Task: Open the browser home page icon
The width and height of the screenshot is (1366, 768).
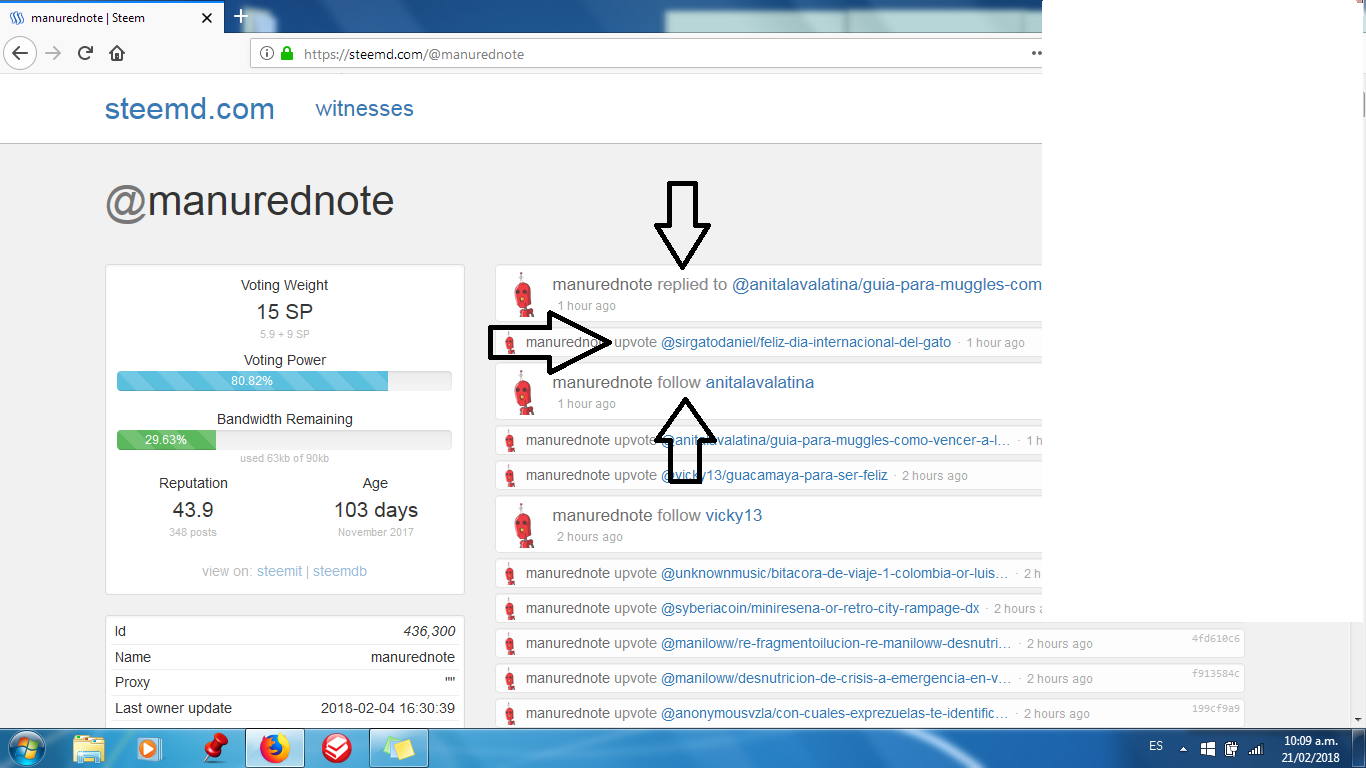Action: pos(117,53)
